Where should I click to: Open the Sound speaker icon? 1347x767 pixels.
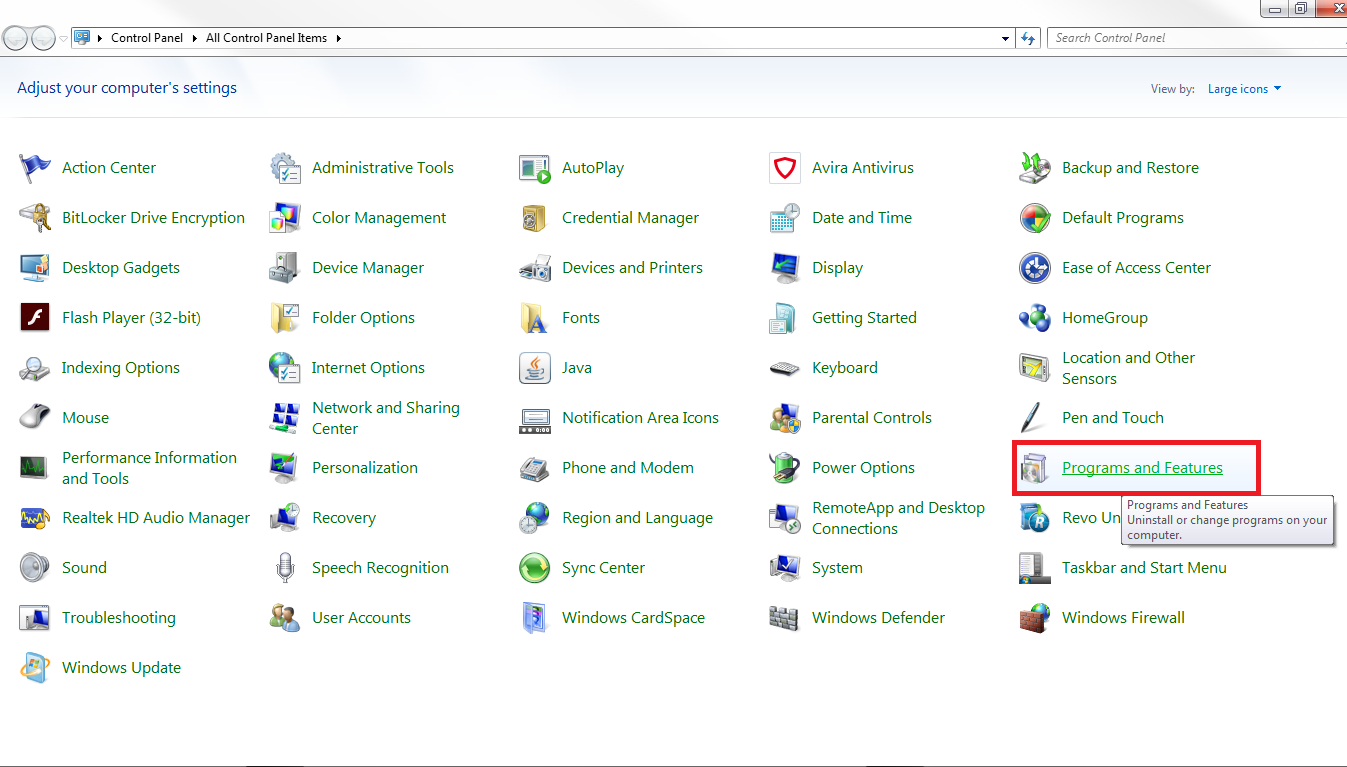[x=35, y=568]
